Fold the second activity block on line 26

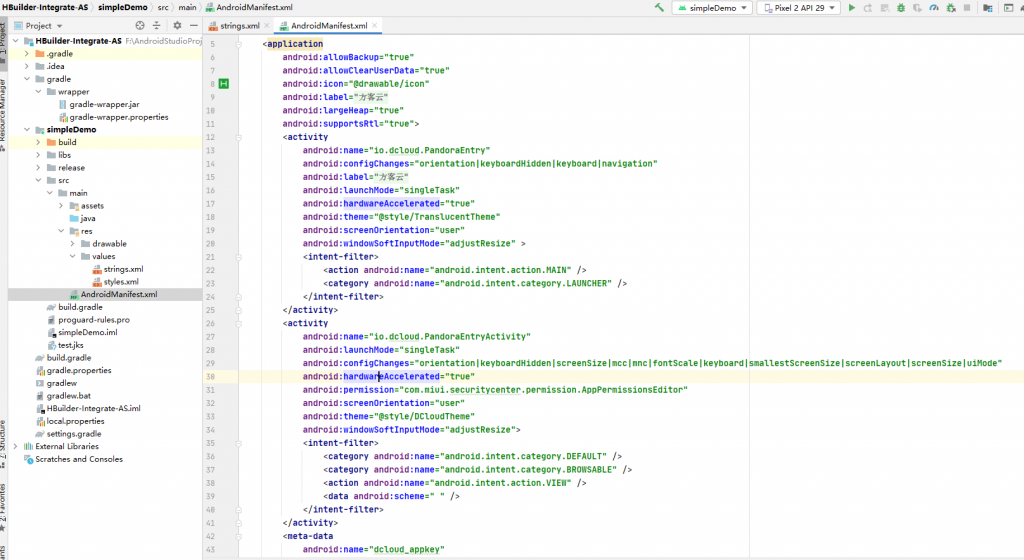point(238,323)
